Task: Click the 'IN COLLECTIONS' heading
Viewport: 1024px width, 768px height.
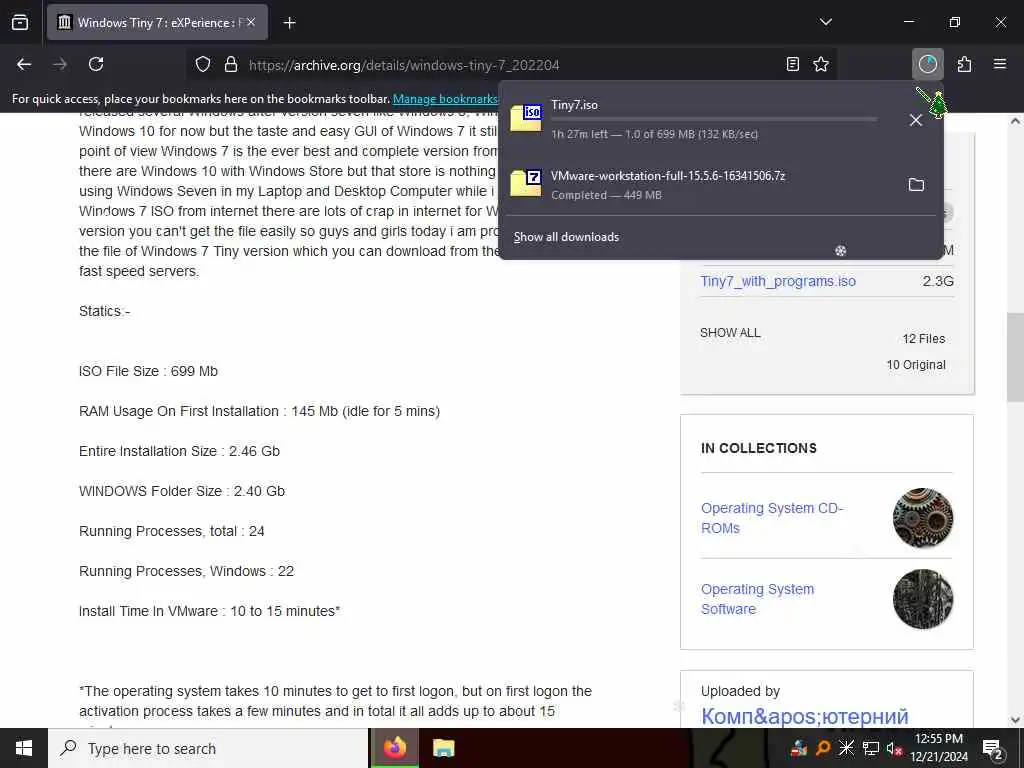Action: coord(759,449)
